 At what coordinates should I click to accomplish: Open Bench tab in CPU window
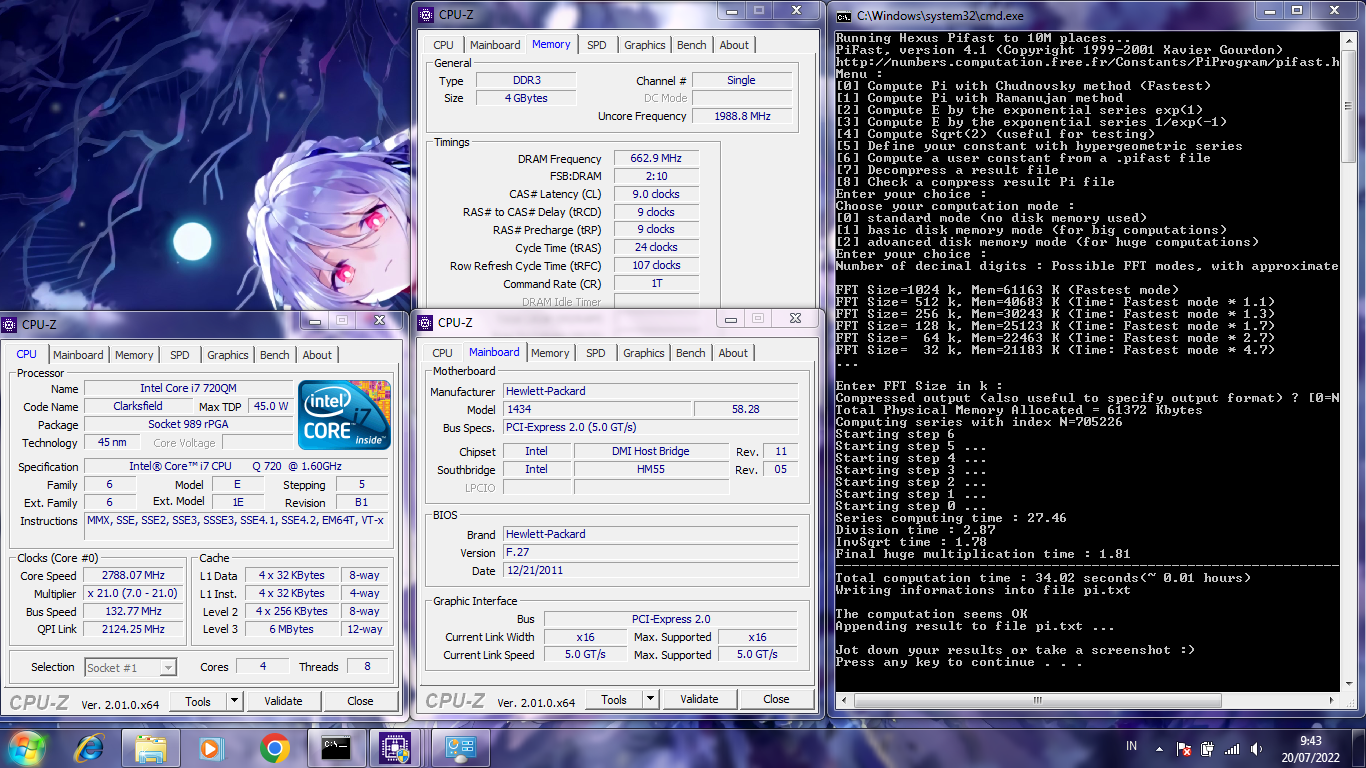point(274,355)
